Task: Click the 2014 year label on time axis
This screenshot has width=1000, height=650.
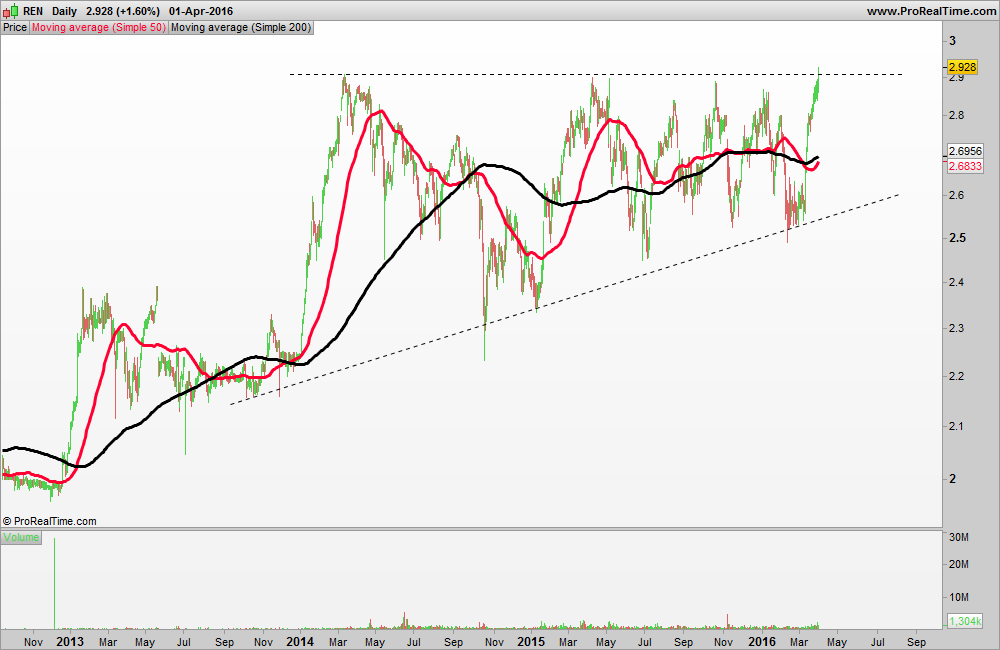Action: 300,641
